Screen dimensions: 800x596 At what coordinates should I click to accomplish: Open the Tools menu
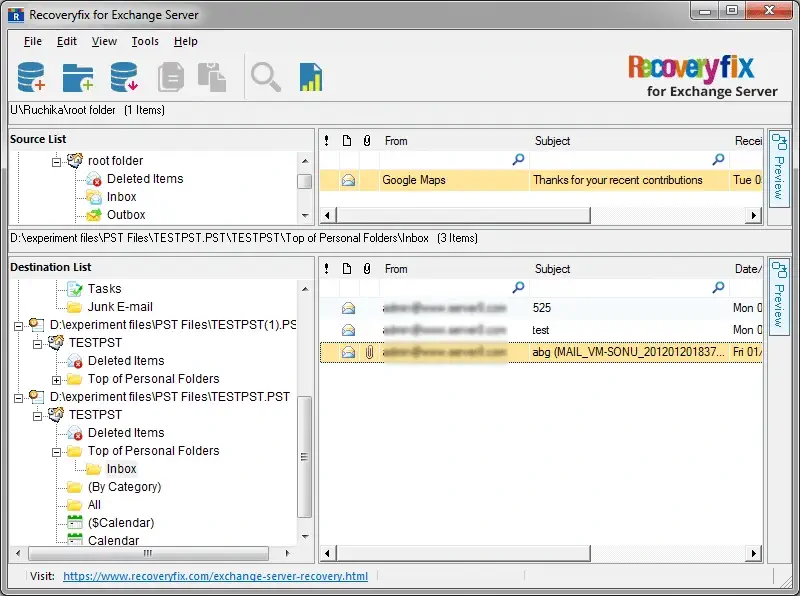[145, 41]
